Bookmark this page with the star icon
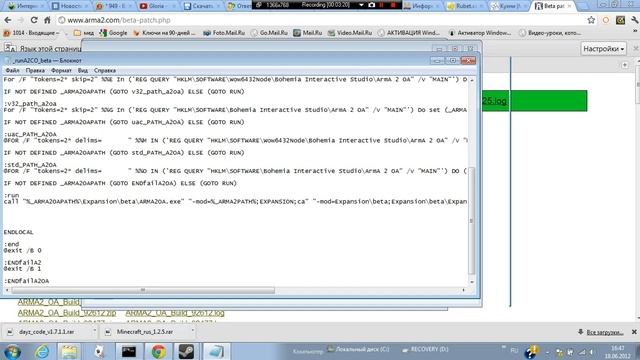This screenshot has height=360, width=640. pos(591,20)
